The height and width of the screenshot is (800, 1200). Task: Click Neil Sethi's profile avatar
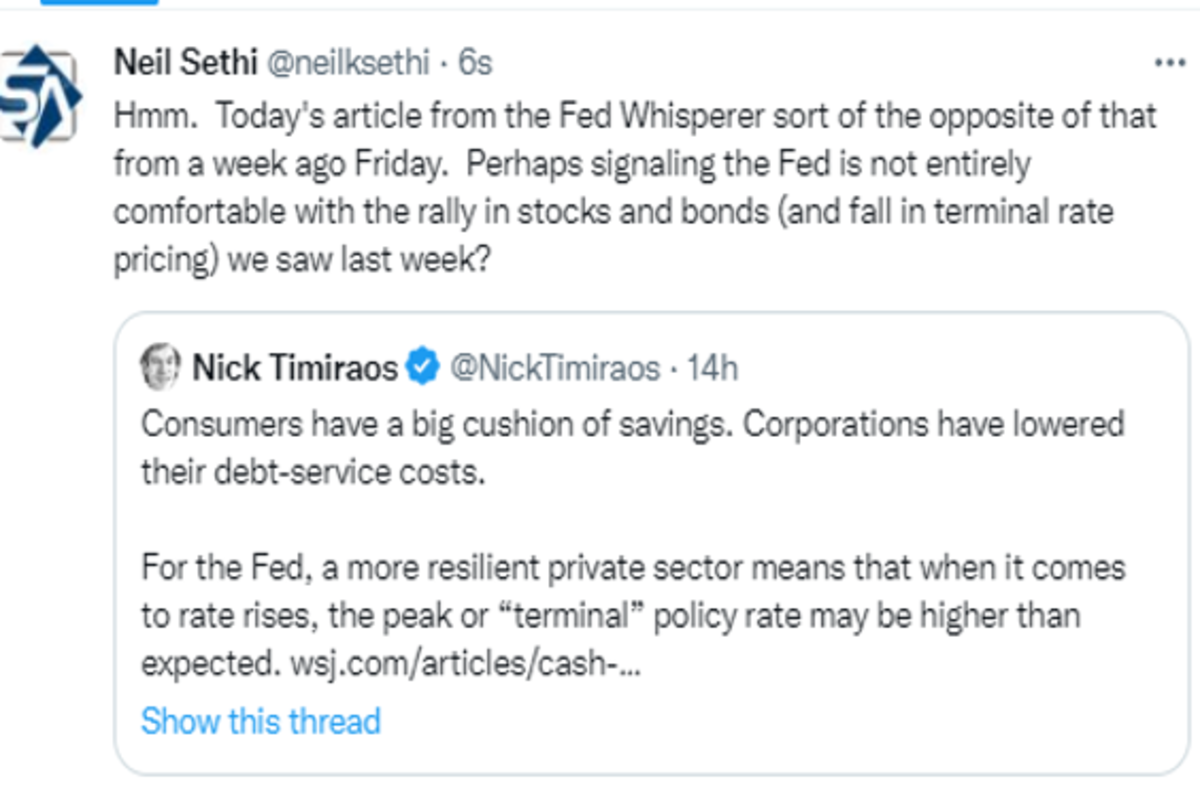point(40,97)
